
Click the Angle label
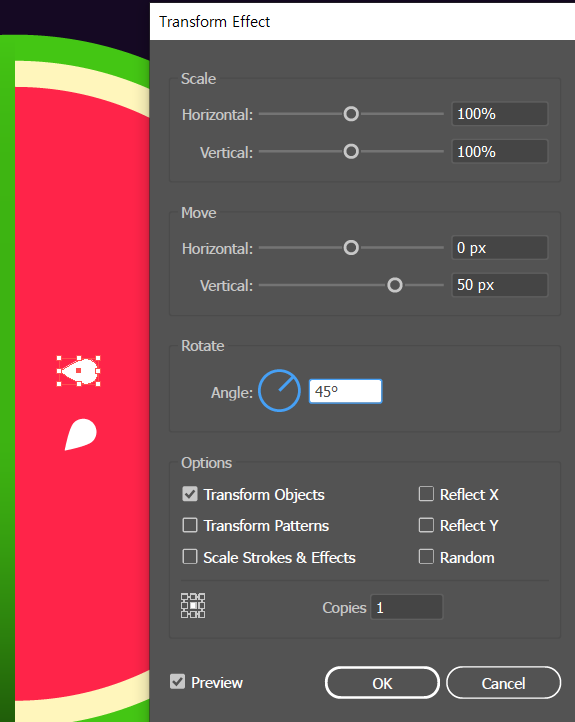(232, 393)
